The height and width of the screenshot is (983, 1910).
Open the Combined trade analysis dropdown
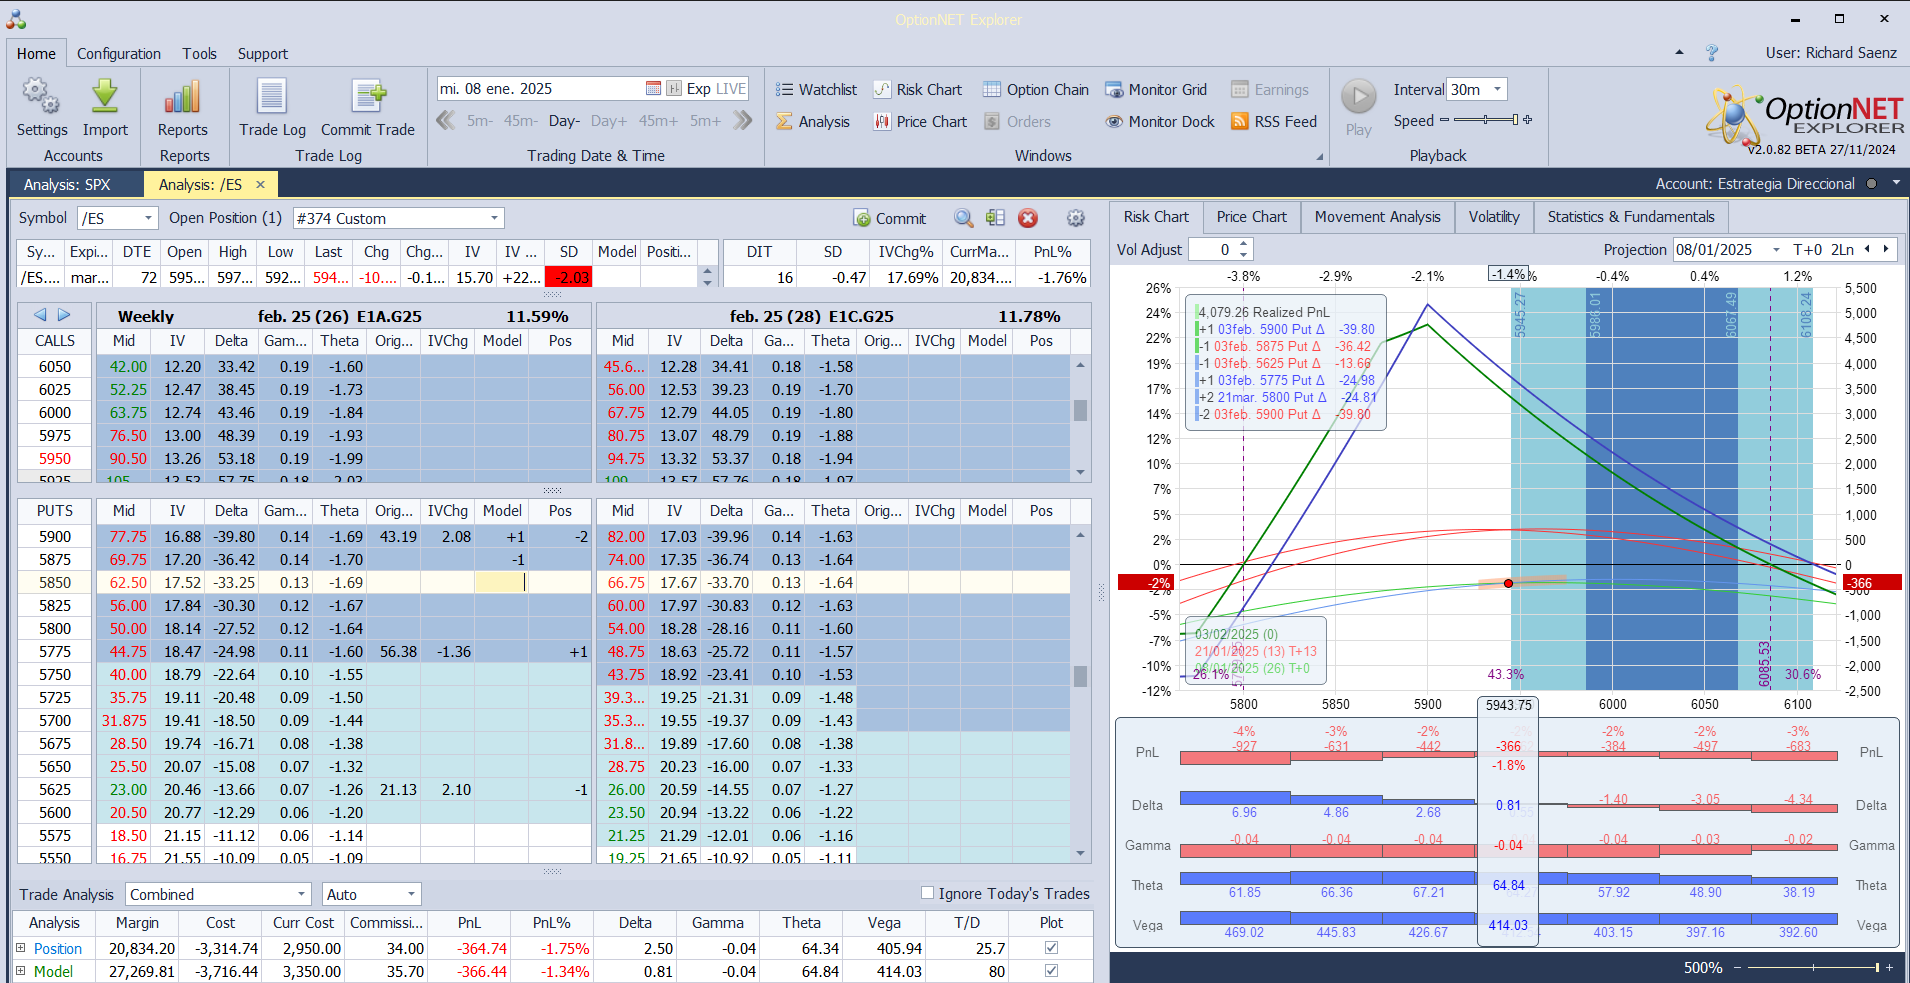click(301, 894)
